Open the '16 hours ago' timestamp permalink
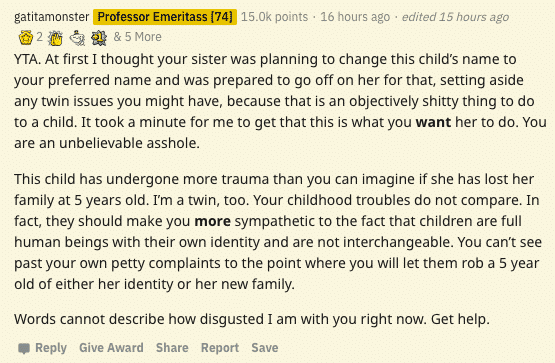 tap(355, 17)
